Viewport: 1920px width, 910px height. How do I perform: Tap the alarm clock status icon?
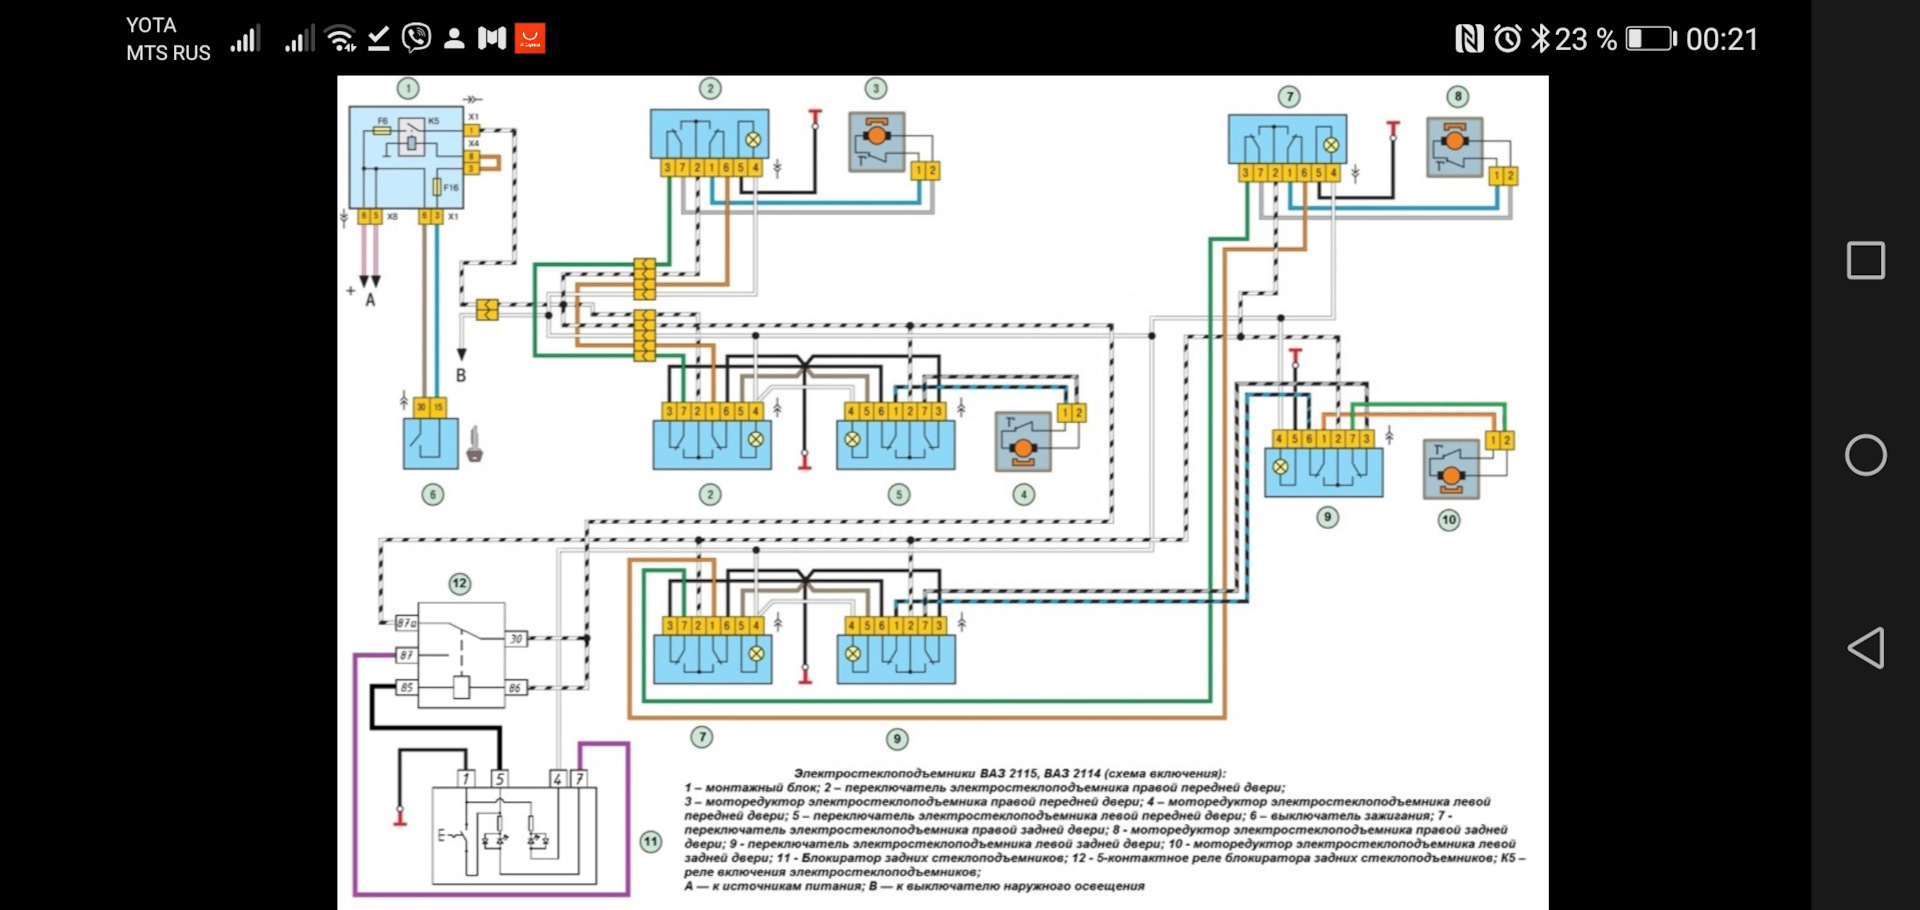1508,39
